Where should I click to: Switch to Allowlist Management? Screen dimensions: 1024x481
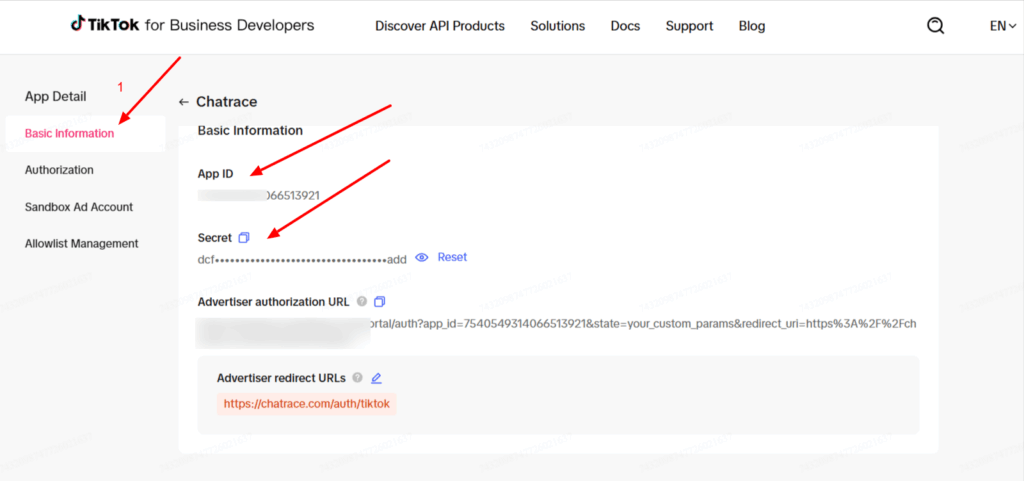pyautogui.click(x=82, y=244)
